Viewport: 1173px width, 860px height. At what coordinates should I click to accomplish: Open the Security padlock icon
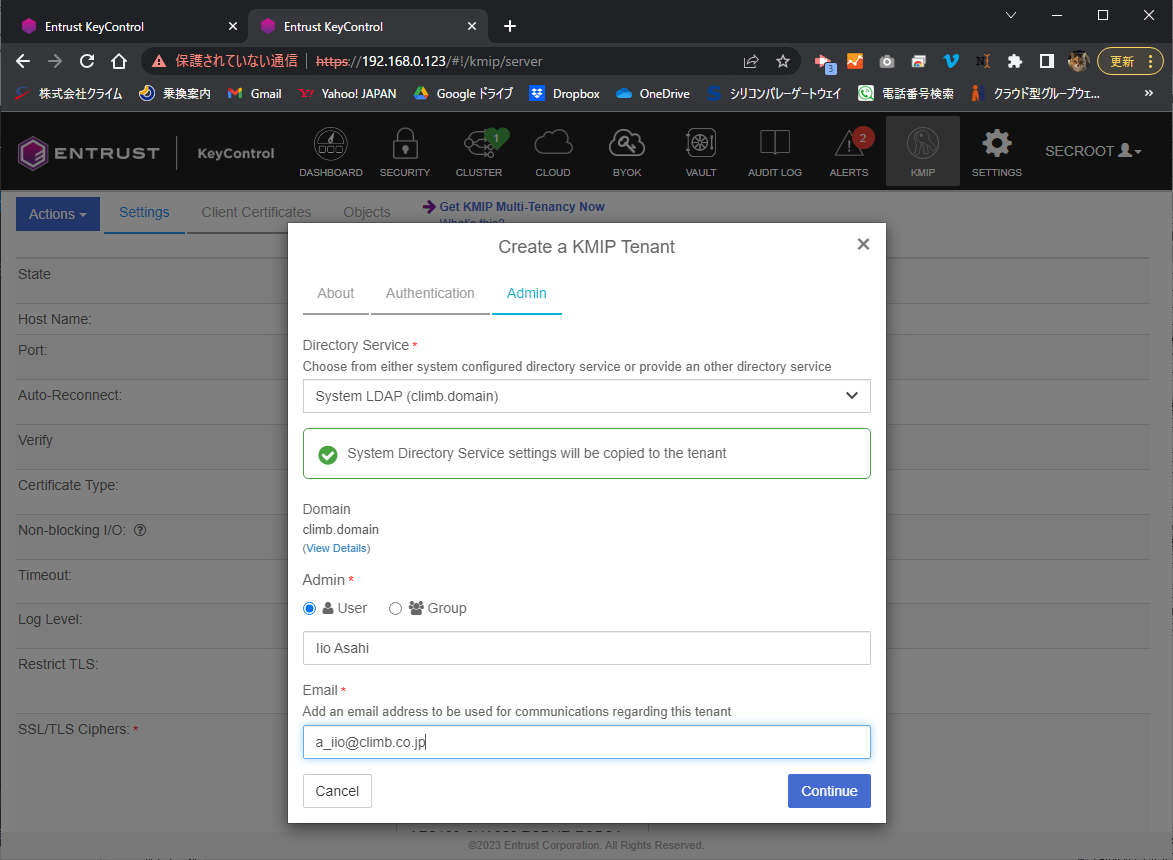click(405, 144)
